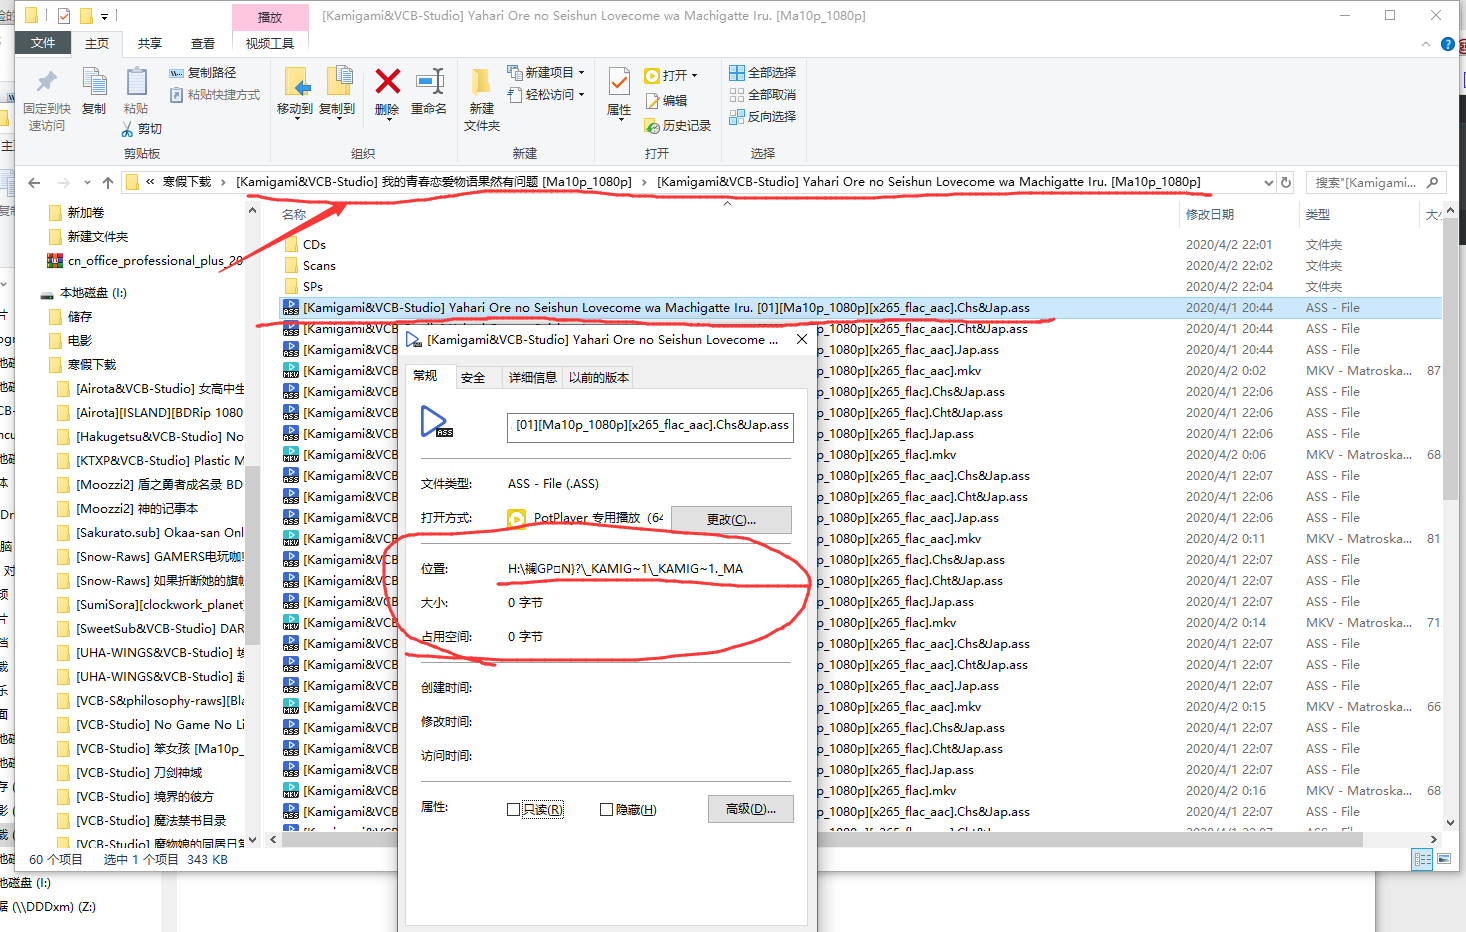Click the 更改(C)... button
The height and width of the screenshot is (932, 1466).
tap(731, 519)
